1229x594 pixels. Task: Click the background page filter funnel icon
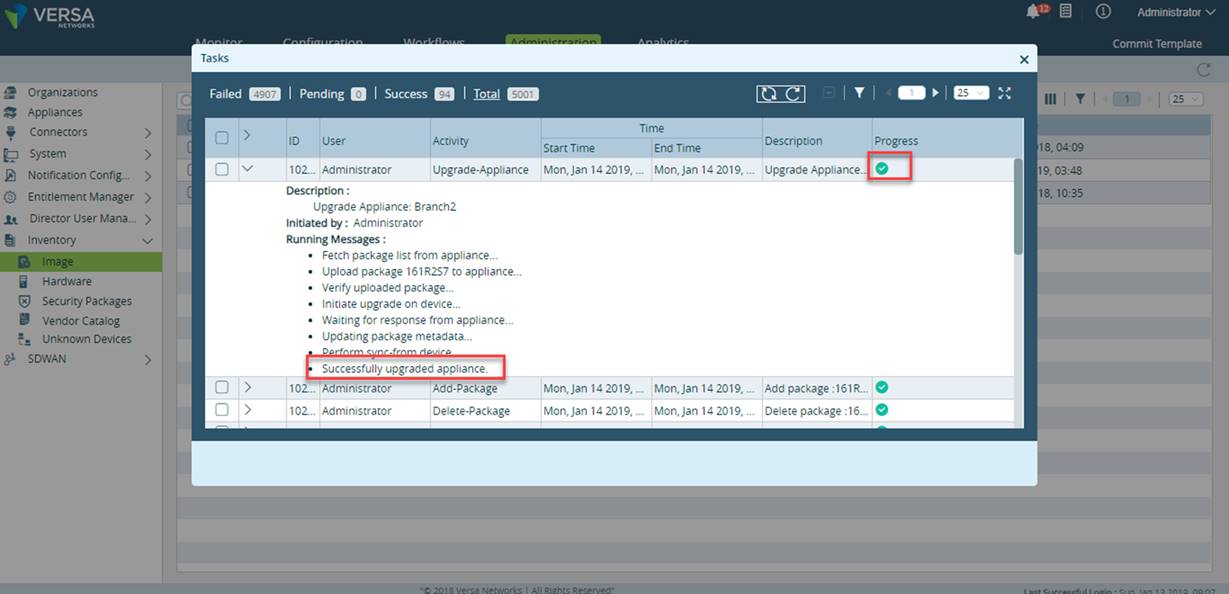tap(1080, 99)
